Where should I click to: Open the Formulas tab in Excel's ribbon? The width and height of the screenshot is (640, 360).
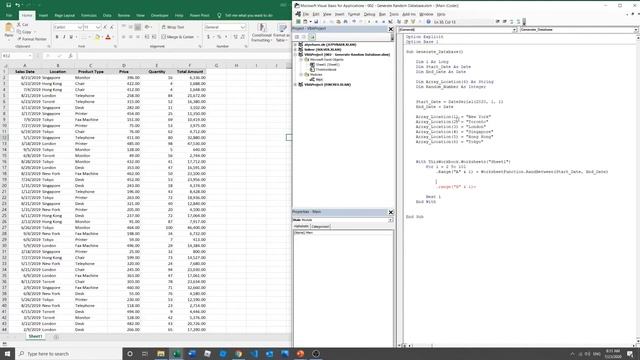89,16
